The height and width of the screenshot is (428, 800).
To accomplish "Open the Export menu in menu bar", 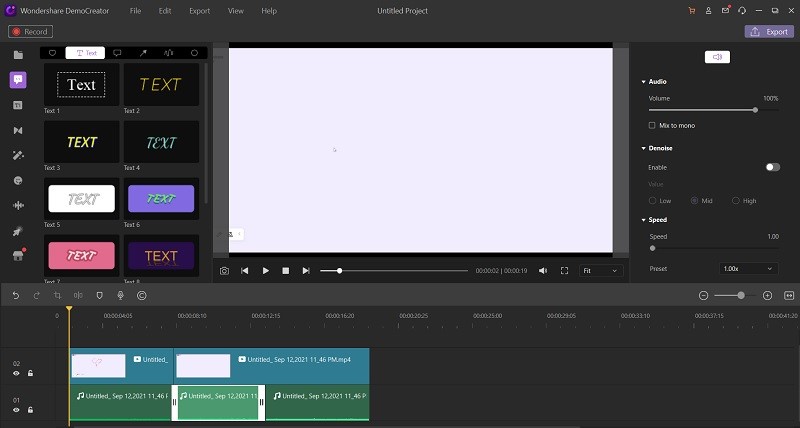I will coord(199,11).
